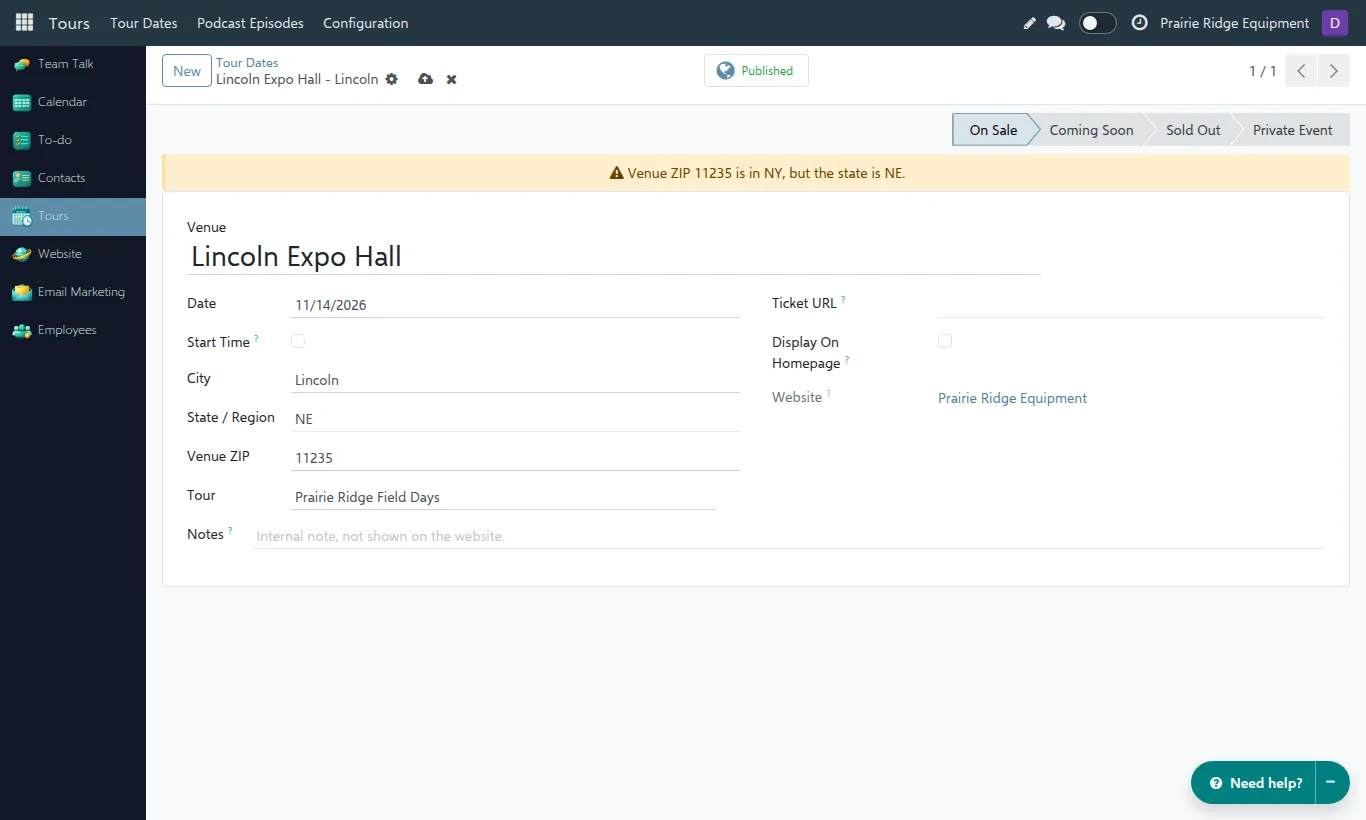The image size is (1366, 820).
Task: Click the user avatar D
Action: pyautogui.click(x=1335, y=23)
